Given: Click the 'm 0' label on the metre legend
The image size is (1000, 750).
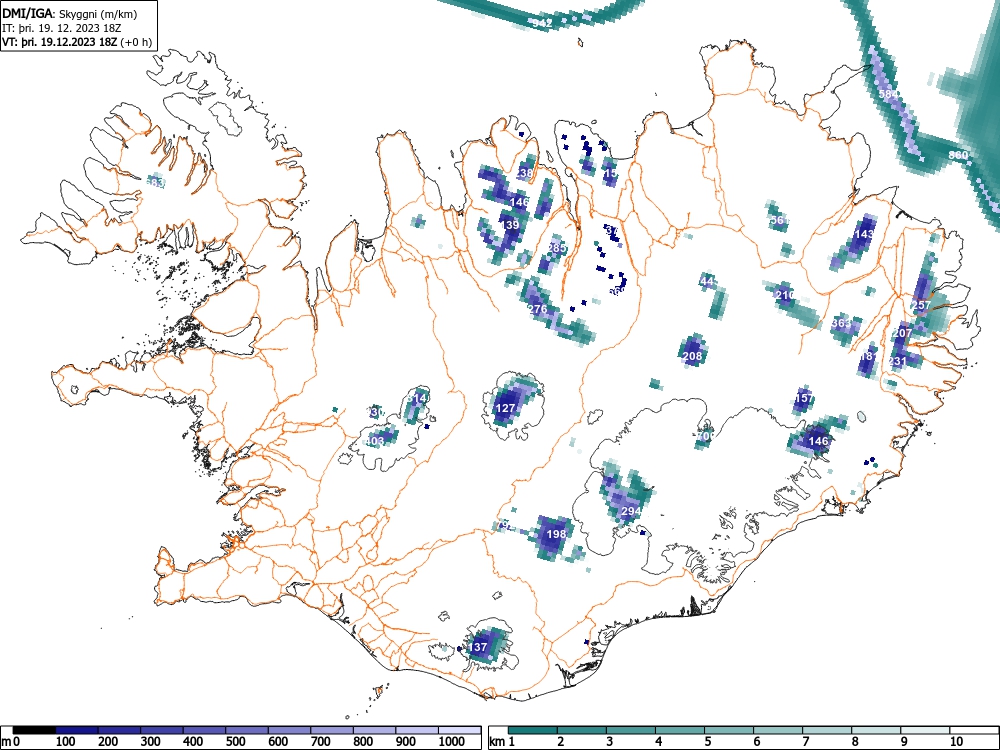Looking at the screenshot, I should (10, 742).
